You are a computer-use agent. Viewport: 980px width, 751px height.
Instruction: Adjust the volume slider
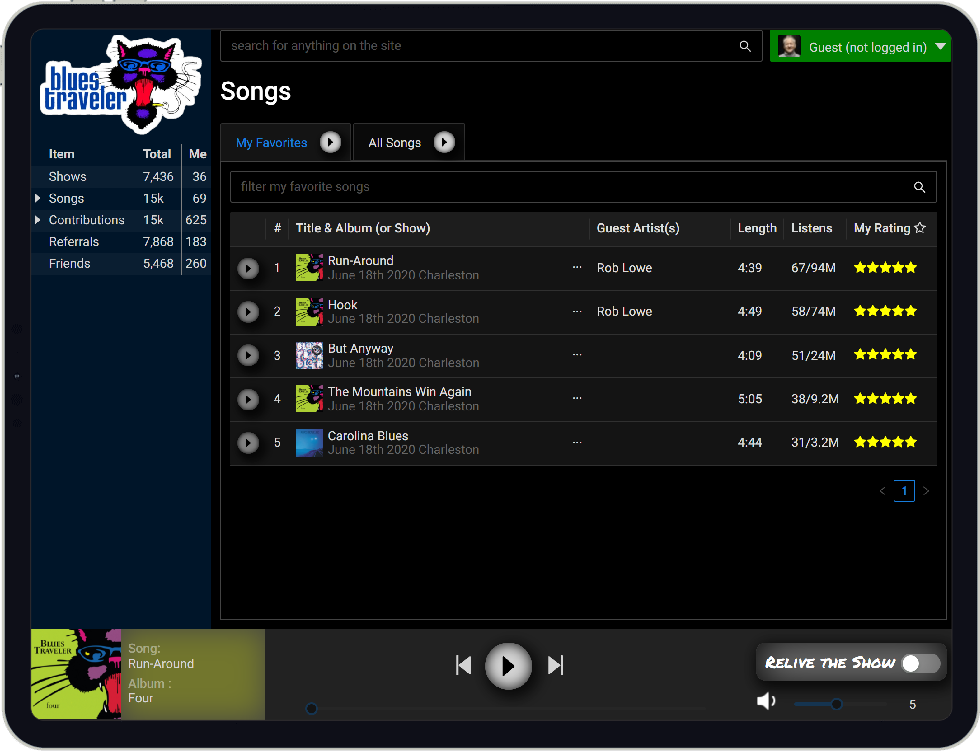pyautogui.click(x=837, y=704)
